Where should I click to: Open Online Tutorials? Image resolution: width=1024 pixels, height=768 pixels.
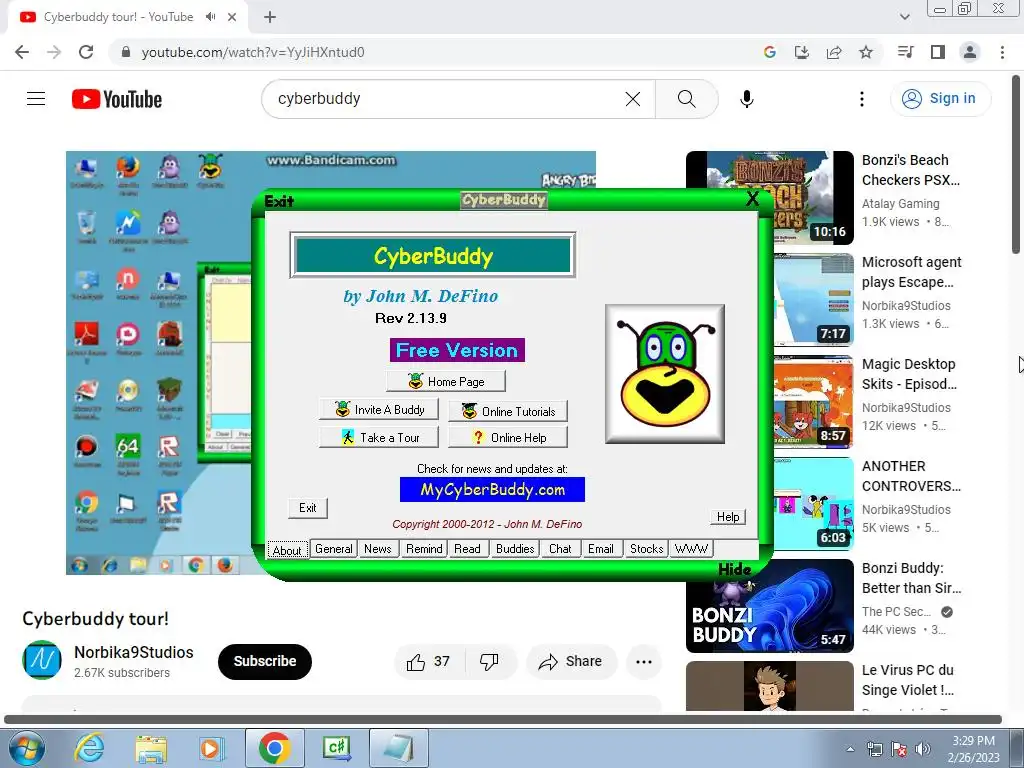pos(508,411)
